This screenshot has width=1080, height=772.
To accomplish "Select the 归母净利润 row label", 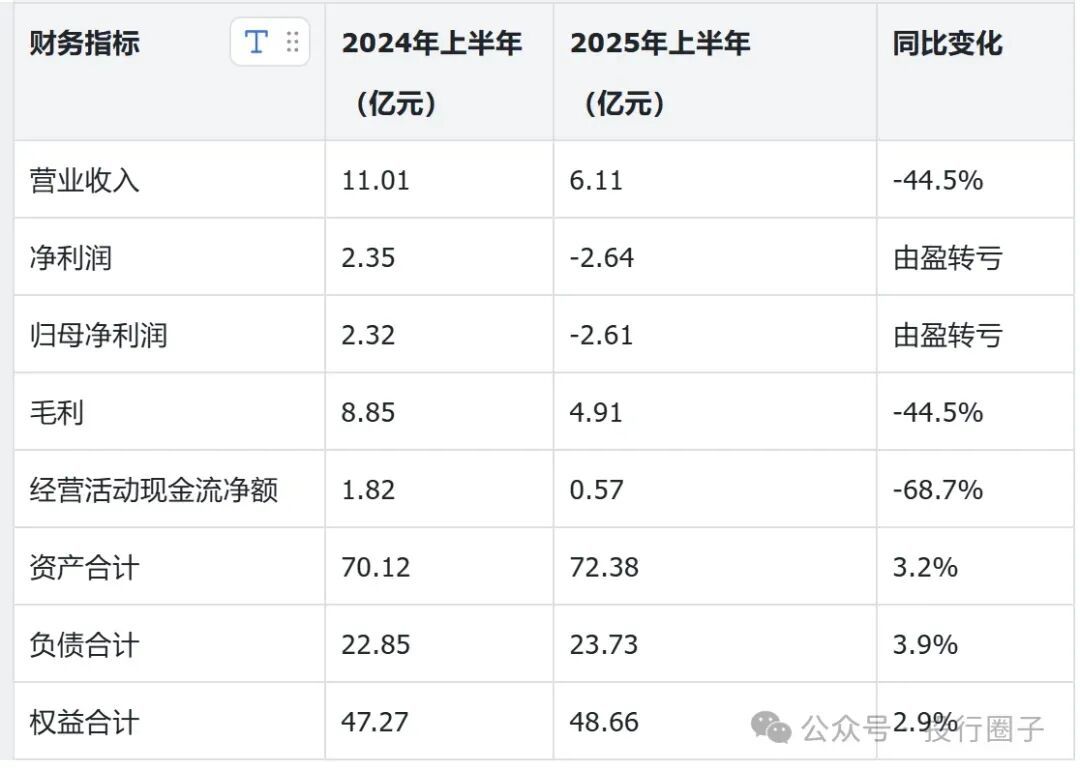I will coord(99,335).
